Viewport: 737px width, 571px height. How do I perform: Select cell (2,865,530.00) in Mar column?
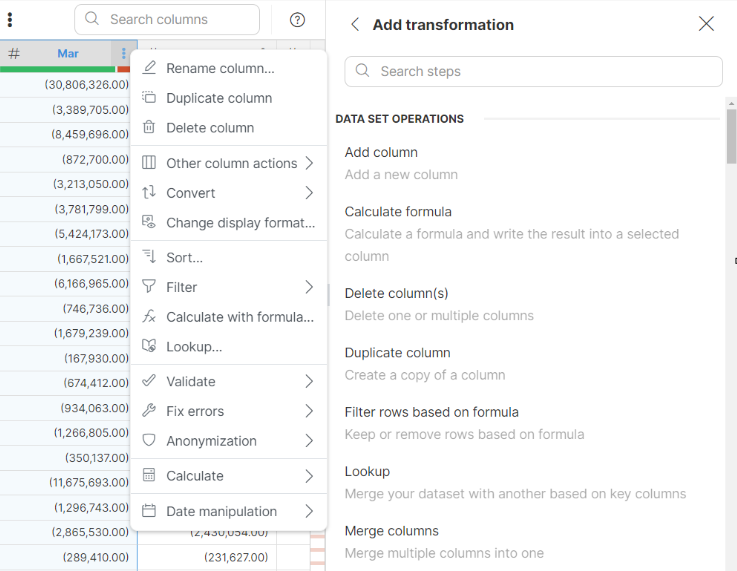point(90,532)
